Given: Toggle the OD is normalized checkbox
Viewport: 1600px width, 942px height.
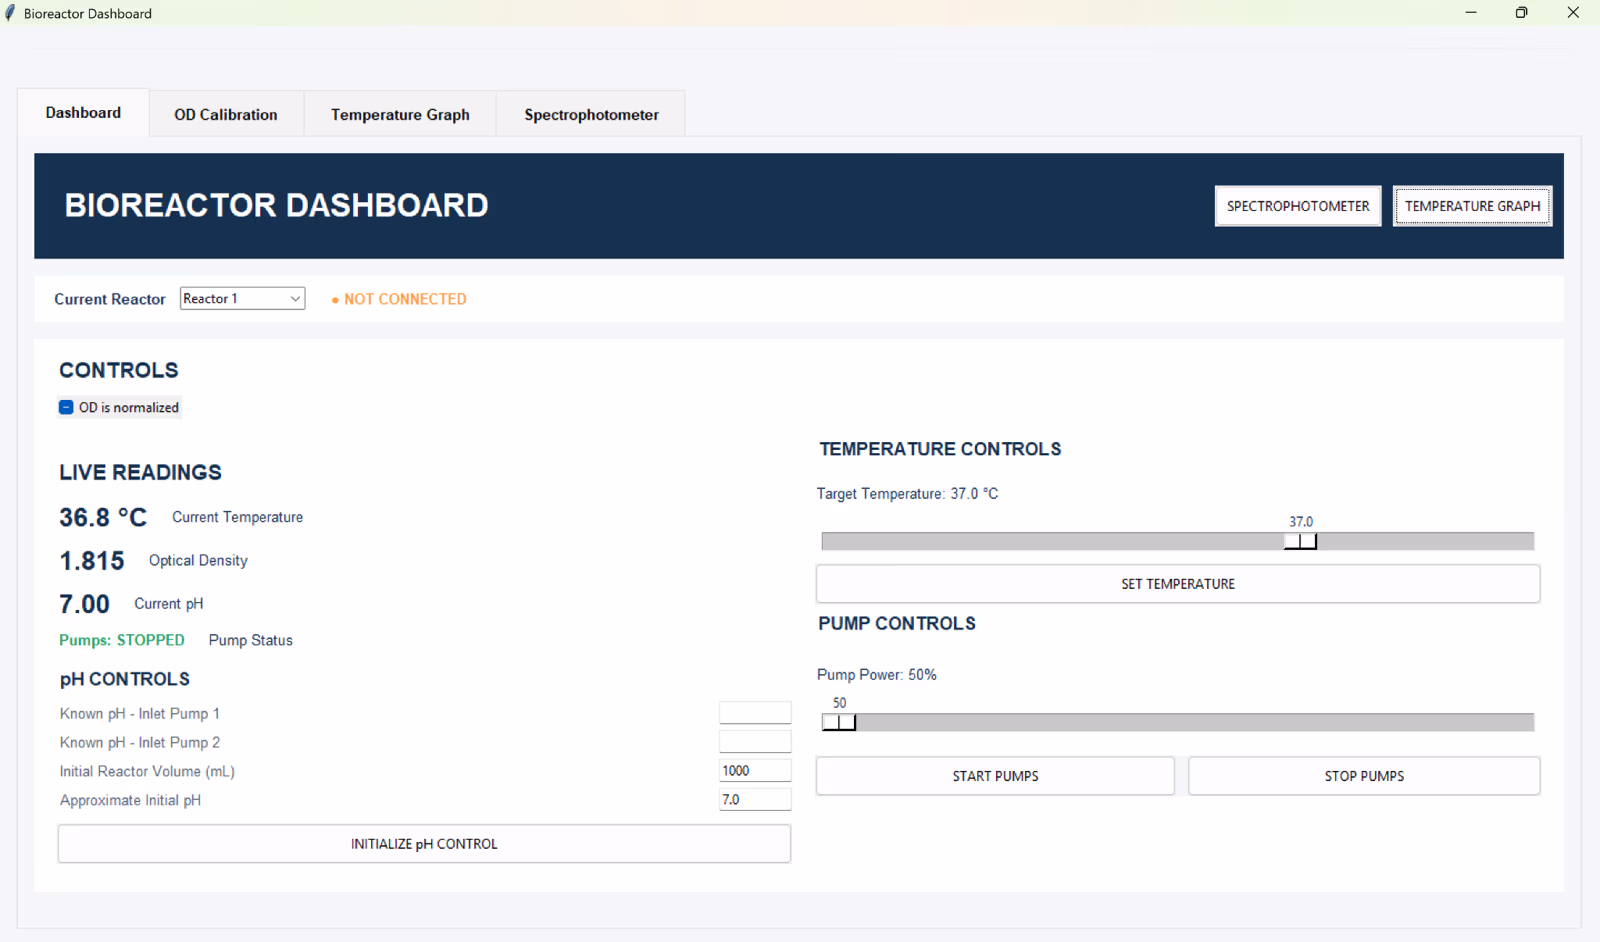Looking at the screenshot, I should click(66, 407).
